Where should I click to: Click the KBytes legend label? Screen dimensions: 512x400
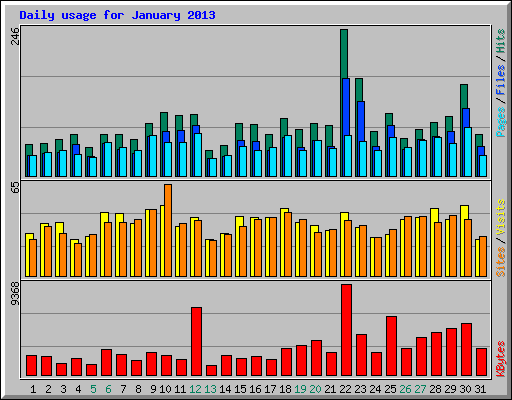point(500,358)
